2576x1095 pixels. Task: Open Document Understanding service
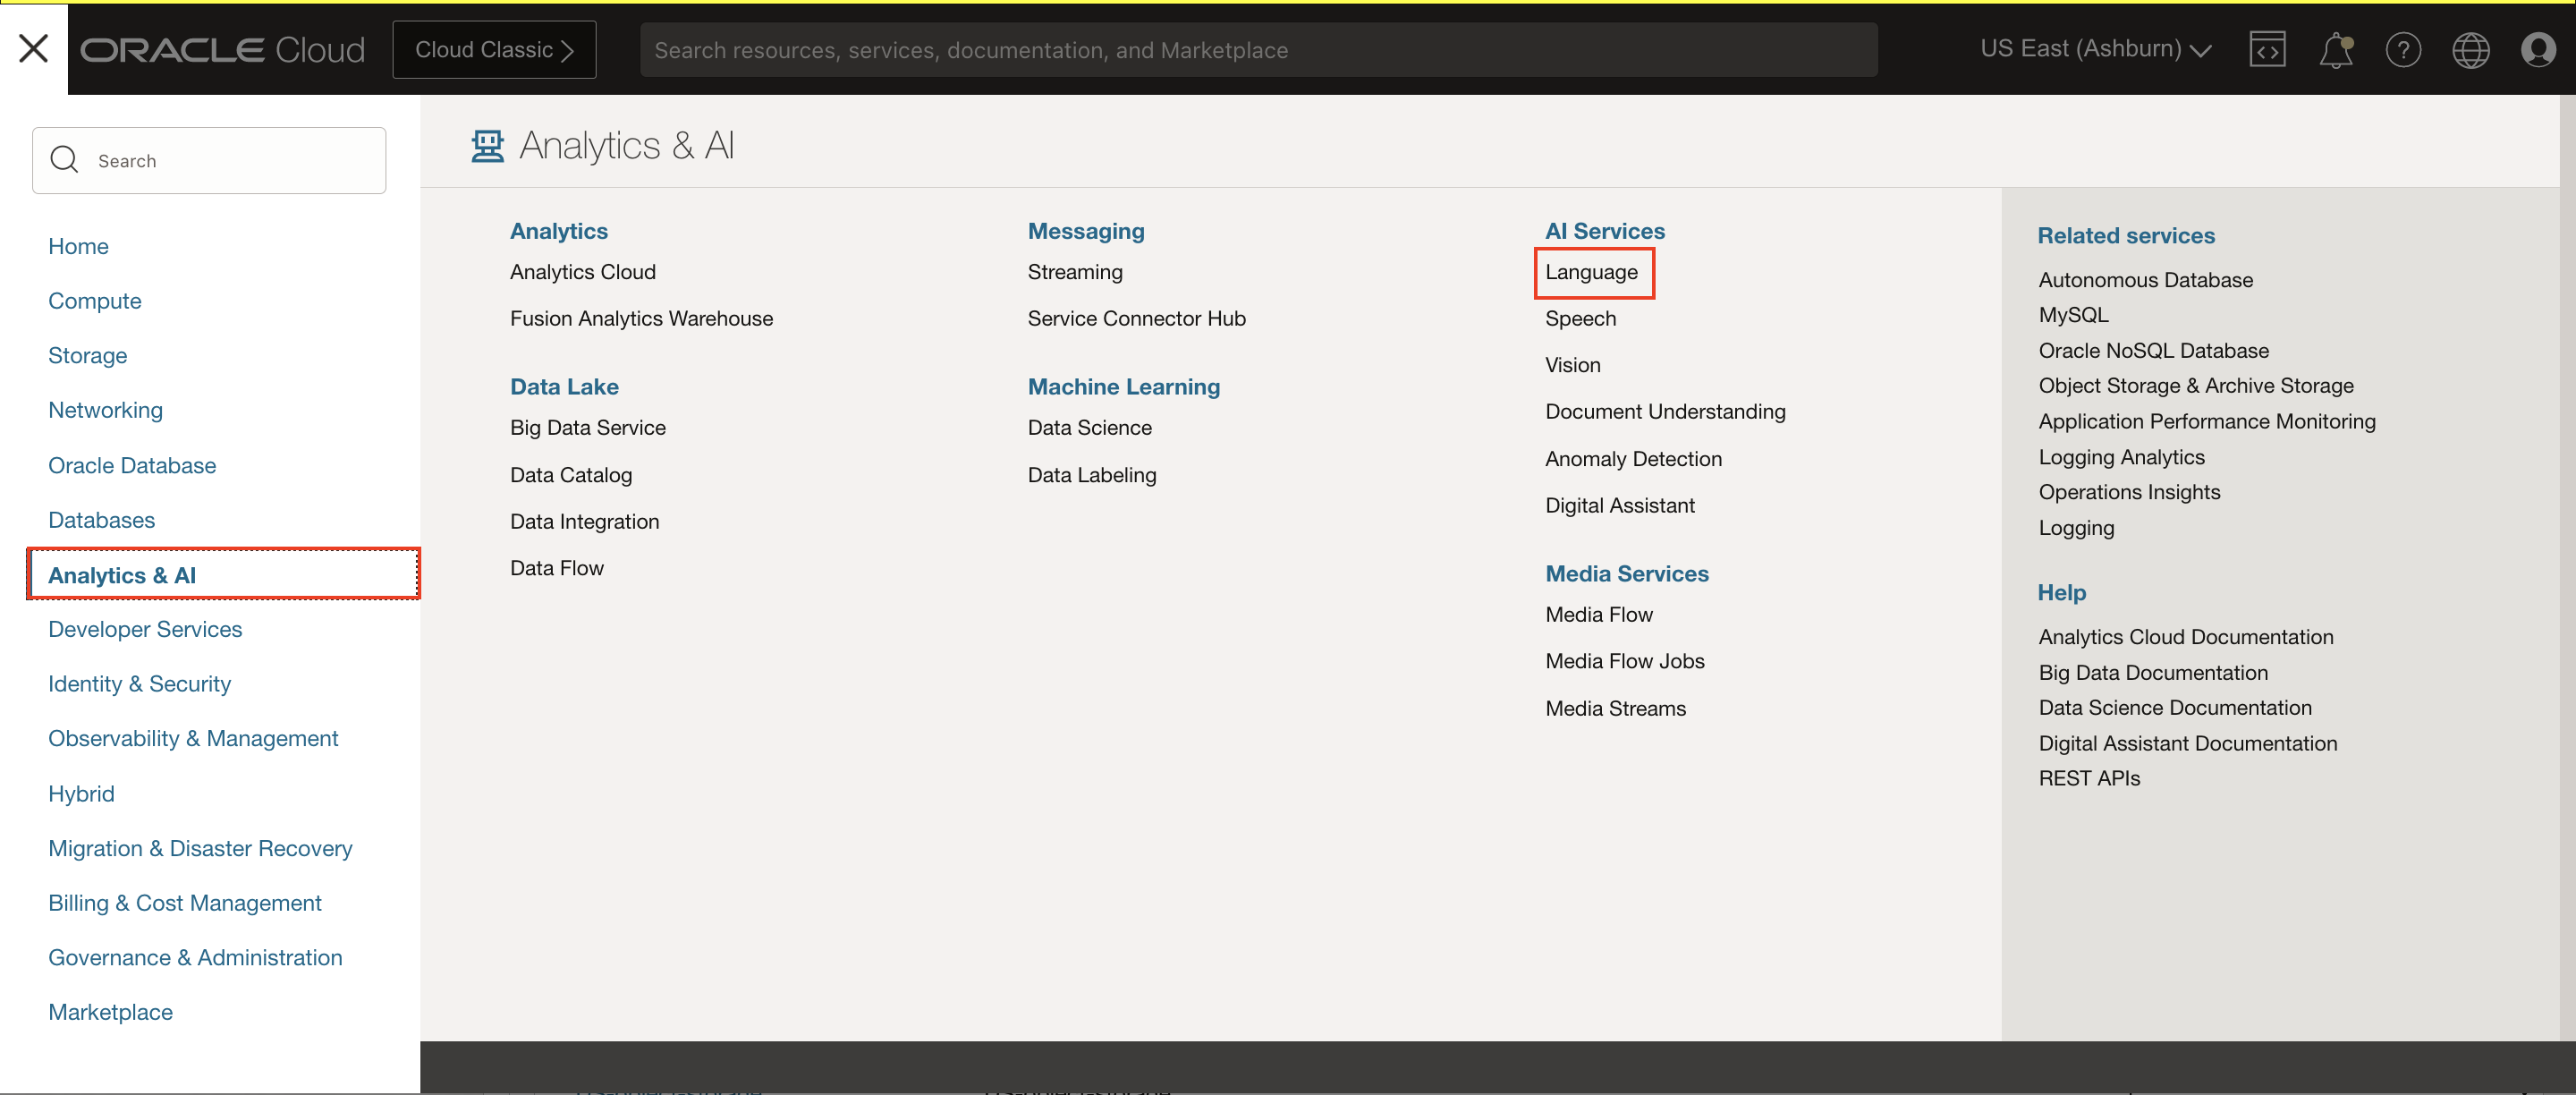(1666, 411)
